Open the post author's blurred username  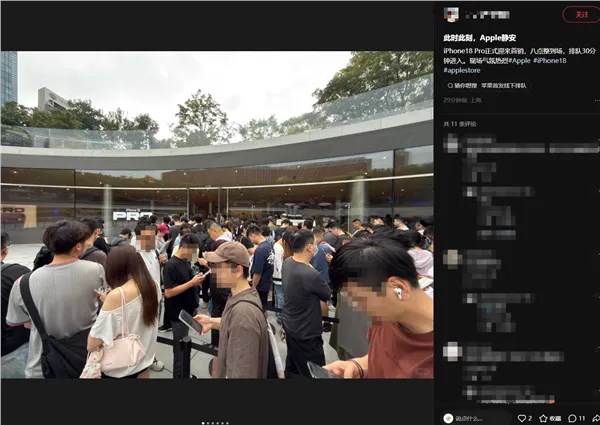point(488,15)
